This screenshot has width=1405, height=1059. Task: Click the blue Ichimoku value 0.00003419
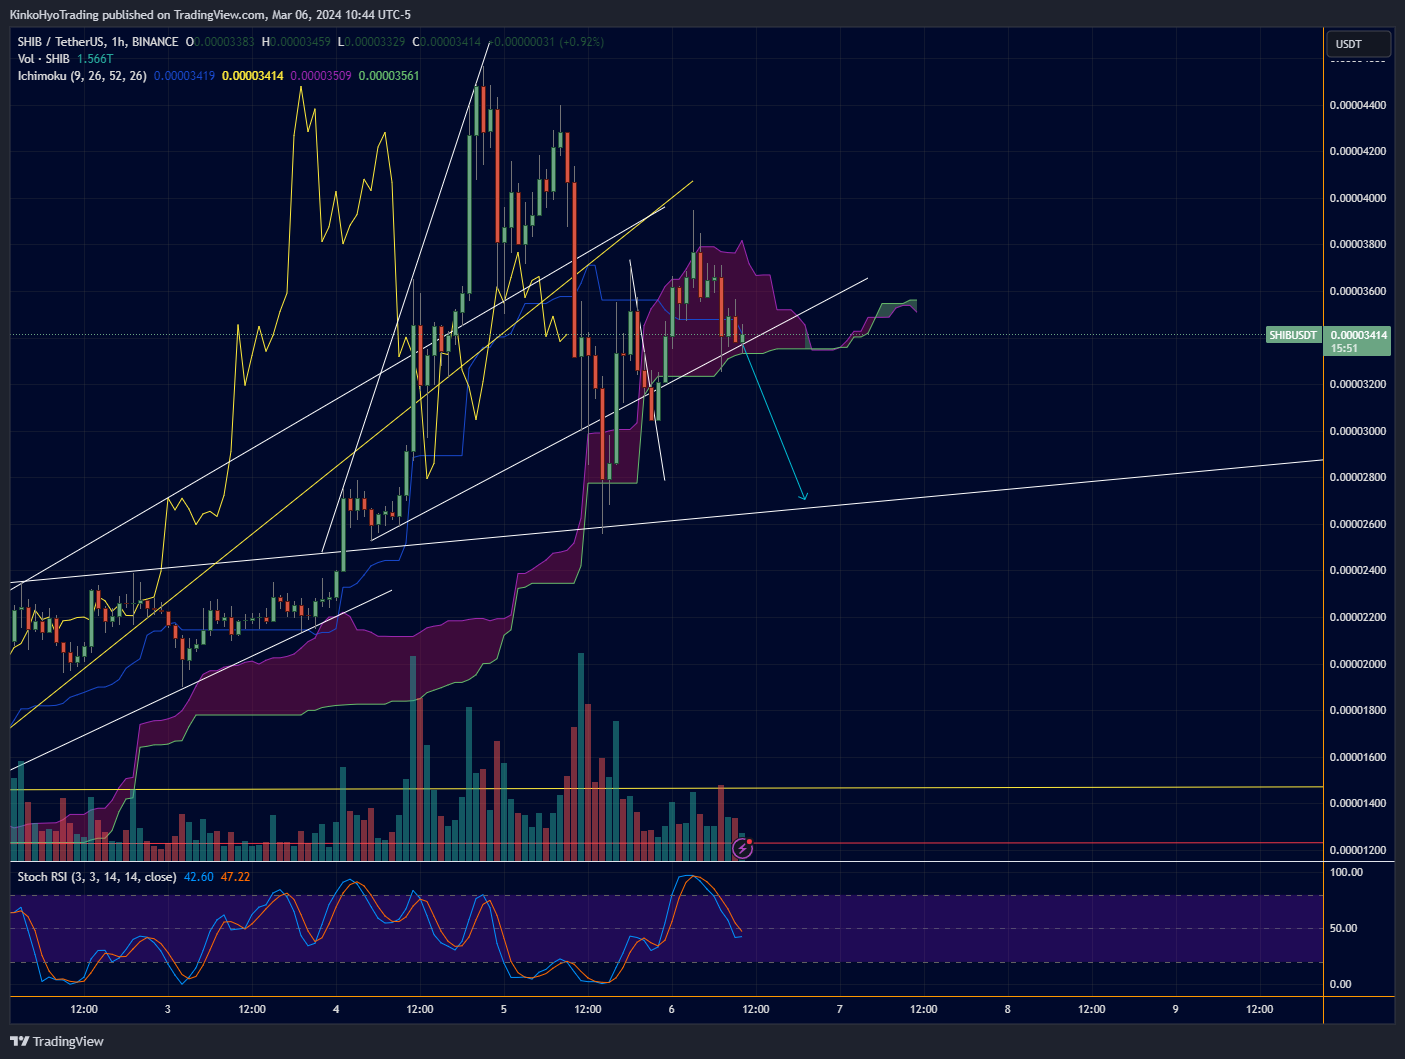[x=184, y=76]
